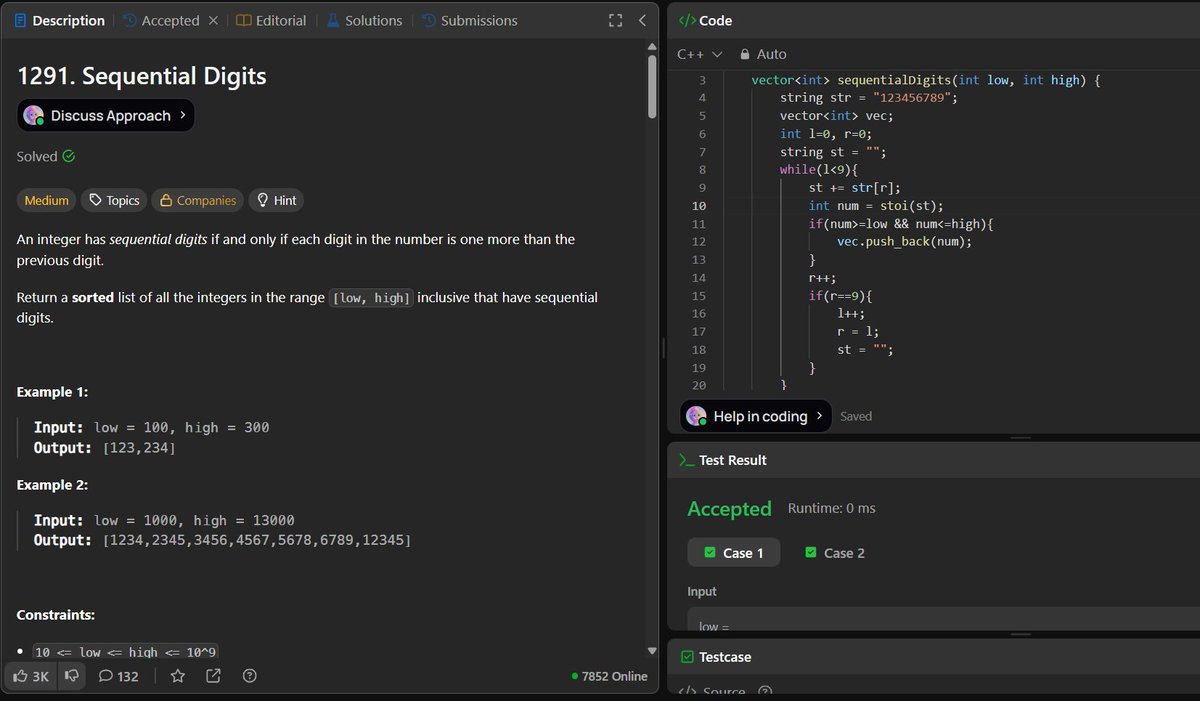Click the Solved checkmark status
The height and width of the screenshot is (701, 1200).
coord(46,156)
